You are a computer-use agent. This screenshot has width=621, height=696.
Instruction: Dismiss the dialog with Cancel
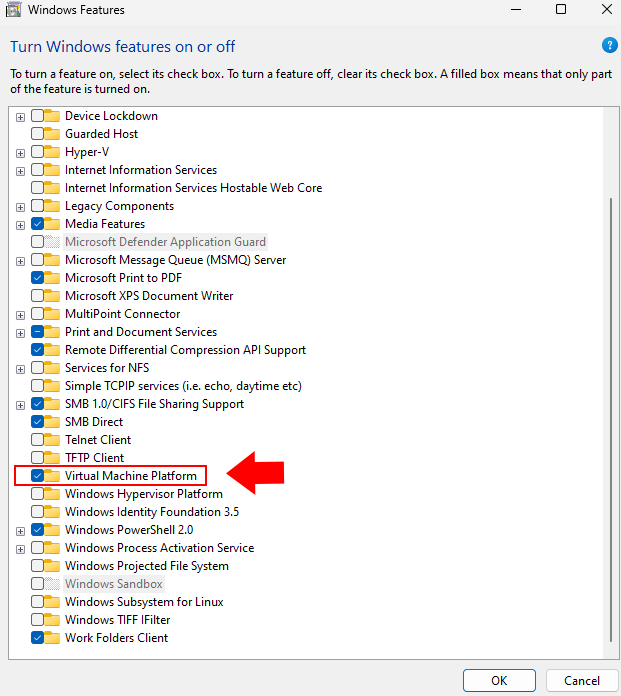click(x=582, y=680)
